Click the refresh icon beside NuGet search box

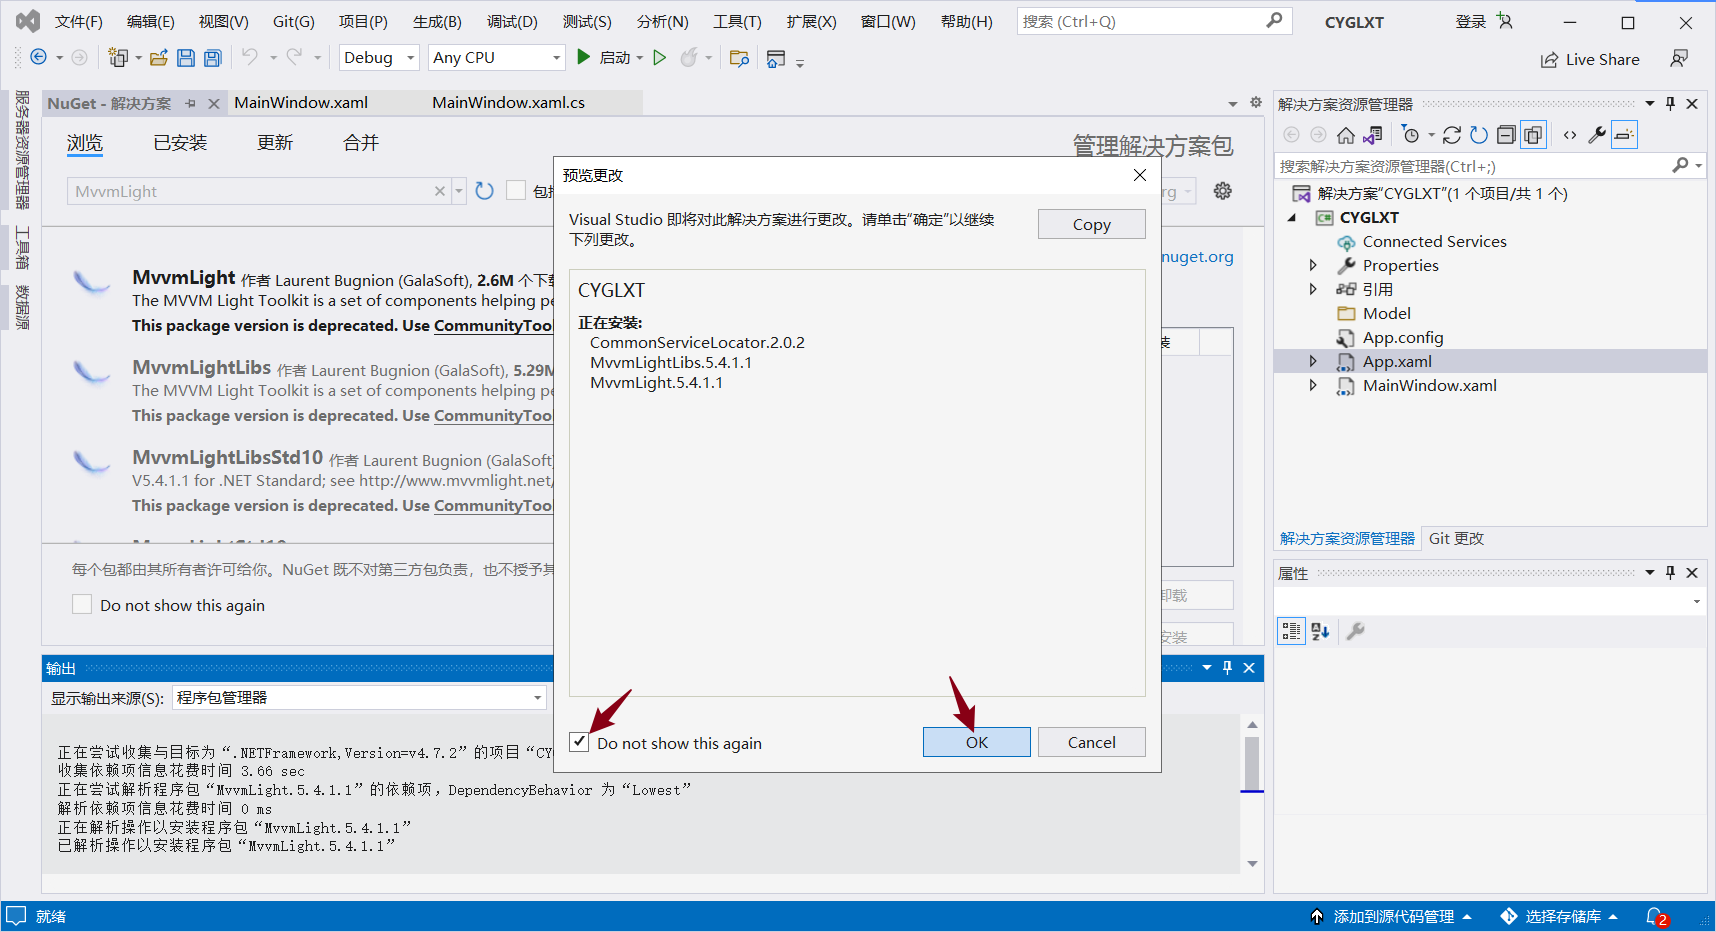click(x=485, y=191)
